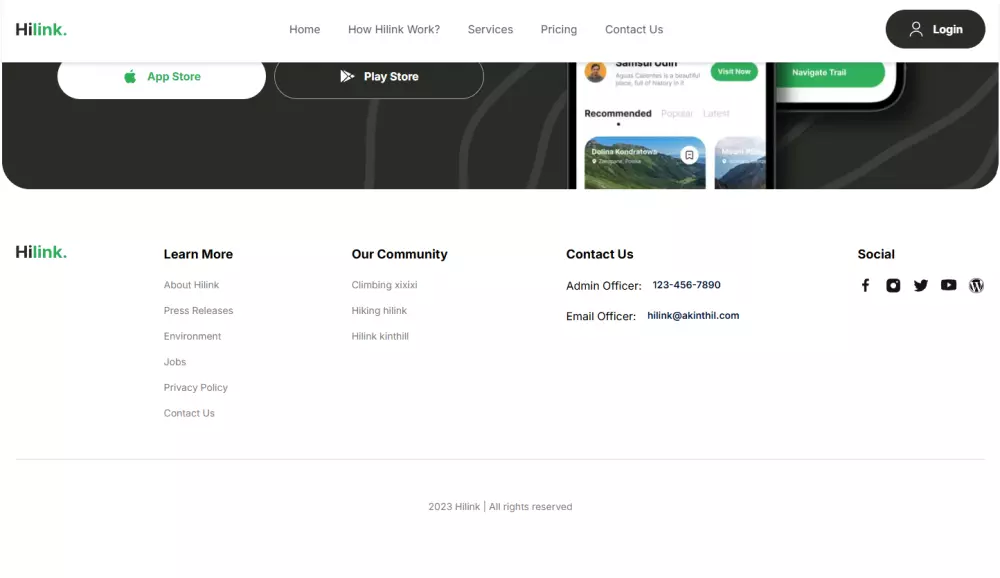Open Environment footer link

click(x=192, y=336)
